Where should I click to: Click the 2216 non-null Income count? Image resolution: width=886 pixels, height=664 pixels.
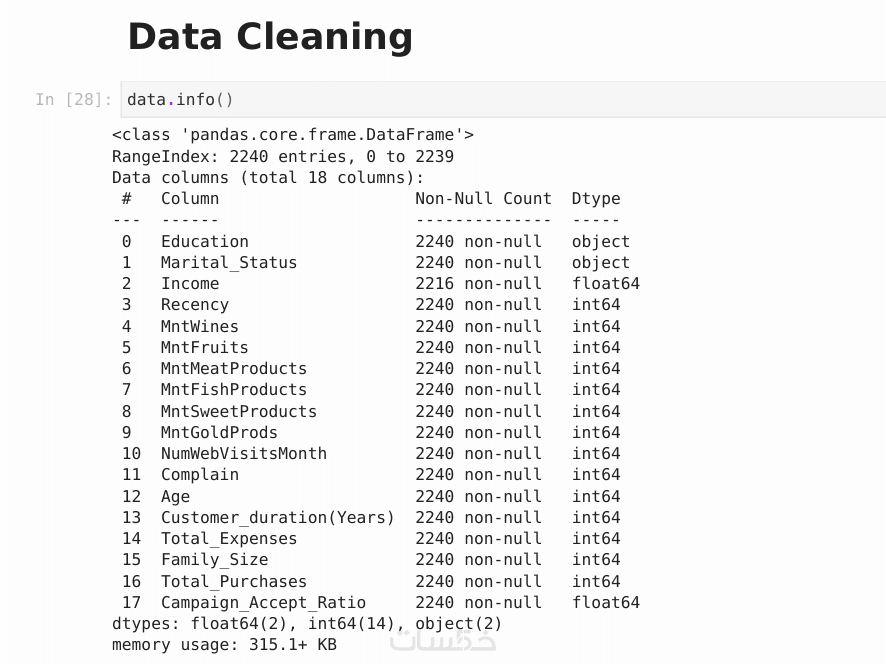click(478, 284)
